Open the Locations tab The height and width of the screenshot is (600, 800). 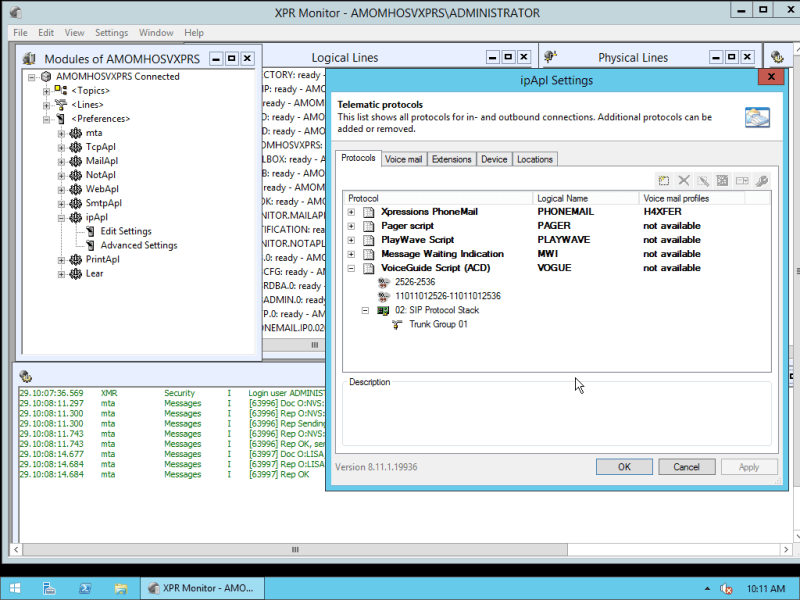[x=535, y=159]
